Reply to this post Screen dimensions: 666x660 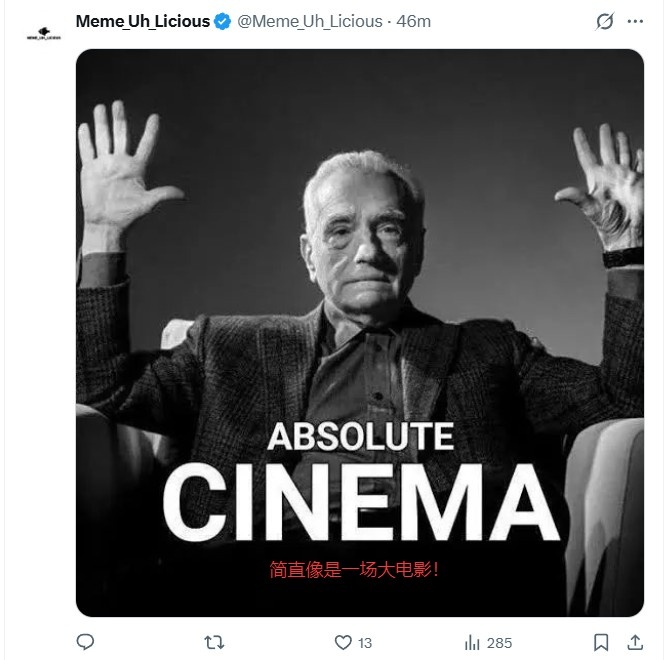[85, 641]
